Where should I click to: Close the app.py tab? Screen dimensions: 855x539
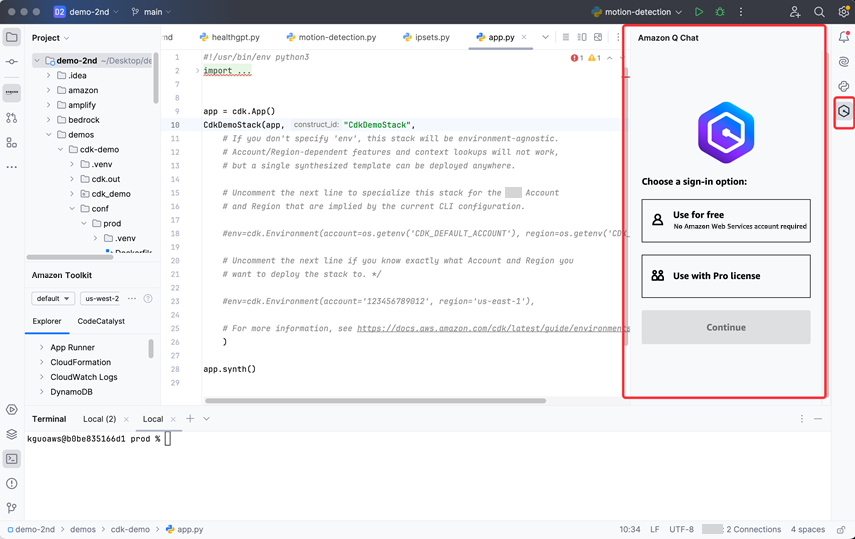524,37
